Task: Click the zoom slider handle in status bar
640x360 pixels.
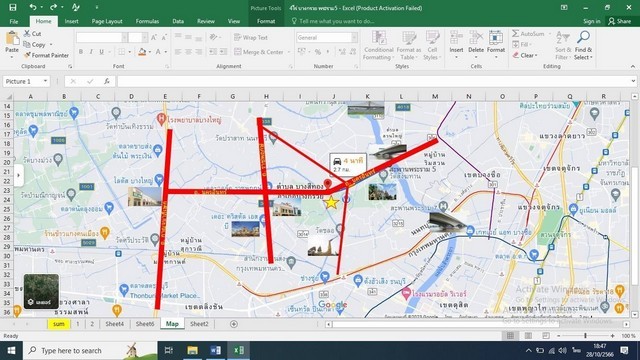Action: (585, 336)
